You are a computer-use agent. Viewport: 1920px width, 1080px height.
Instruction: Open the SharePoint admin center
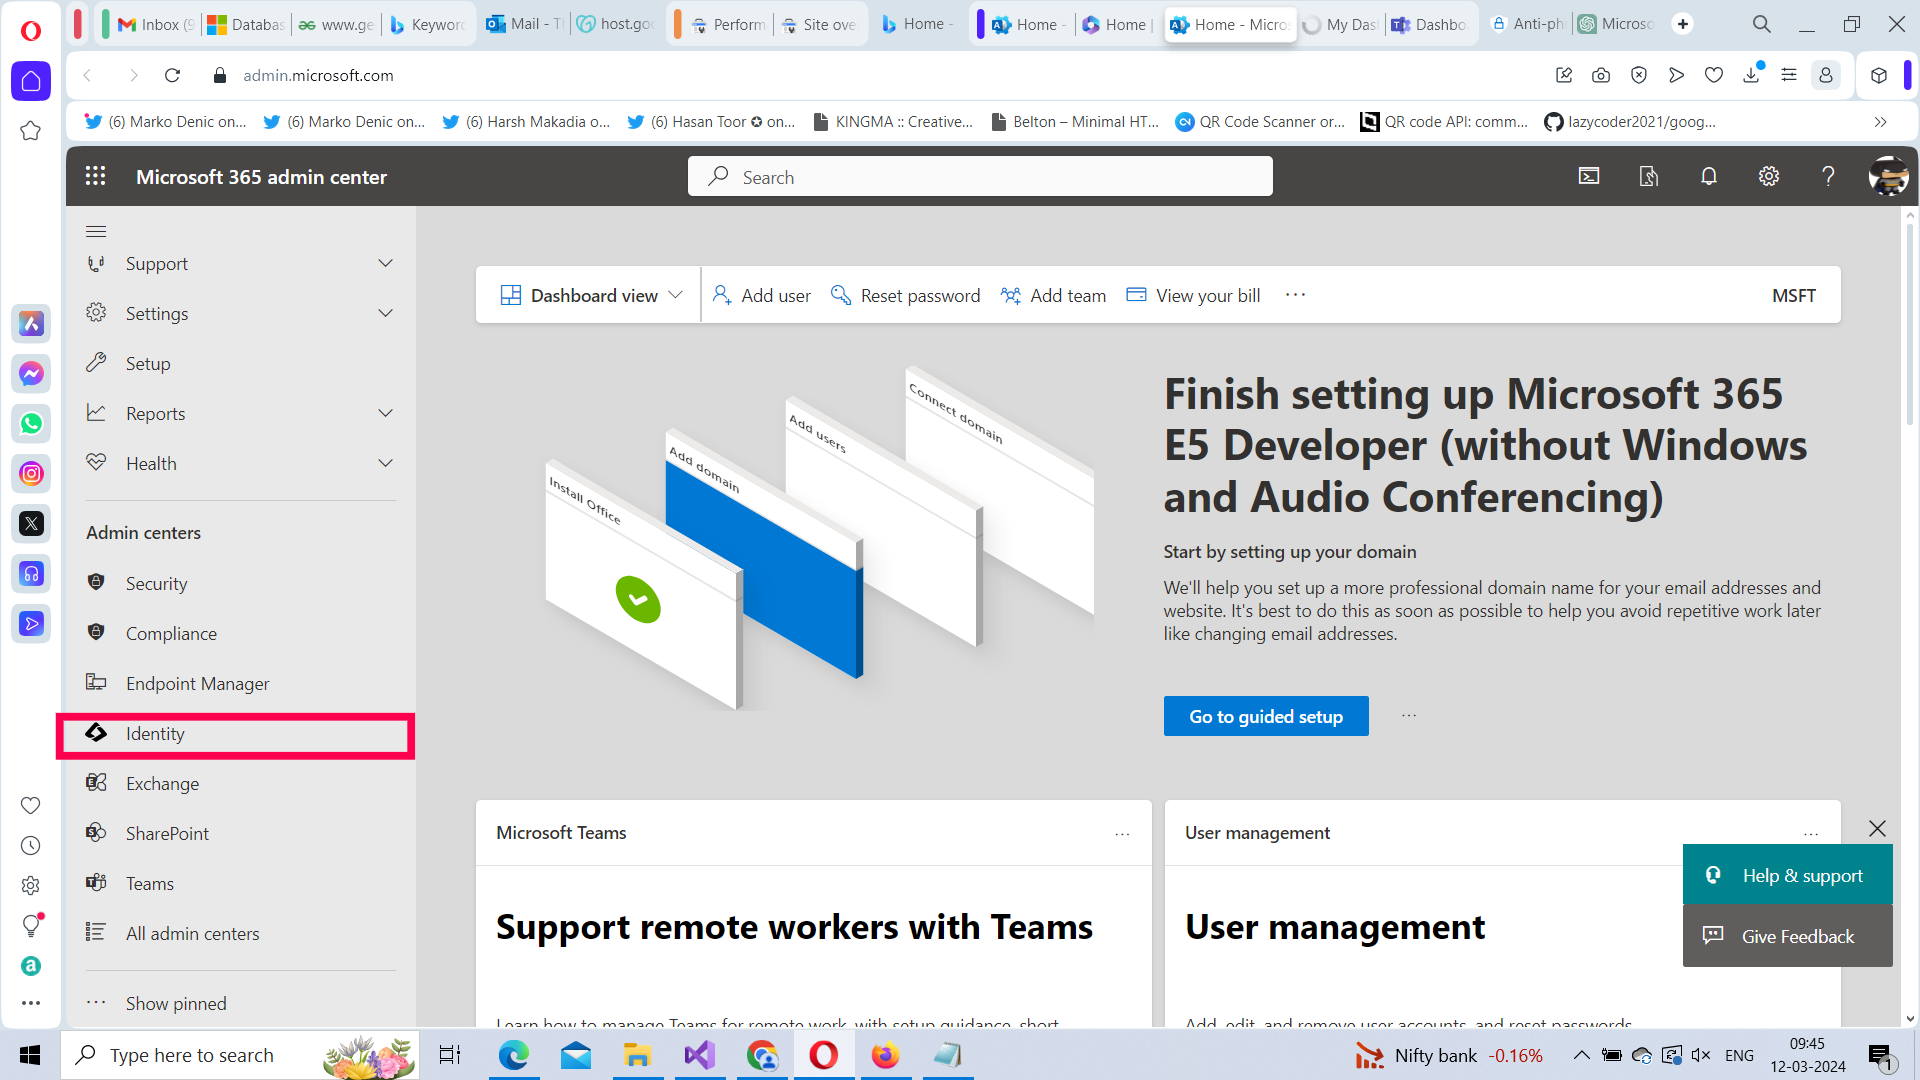point(167,833)
